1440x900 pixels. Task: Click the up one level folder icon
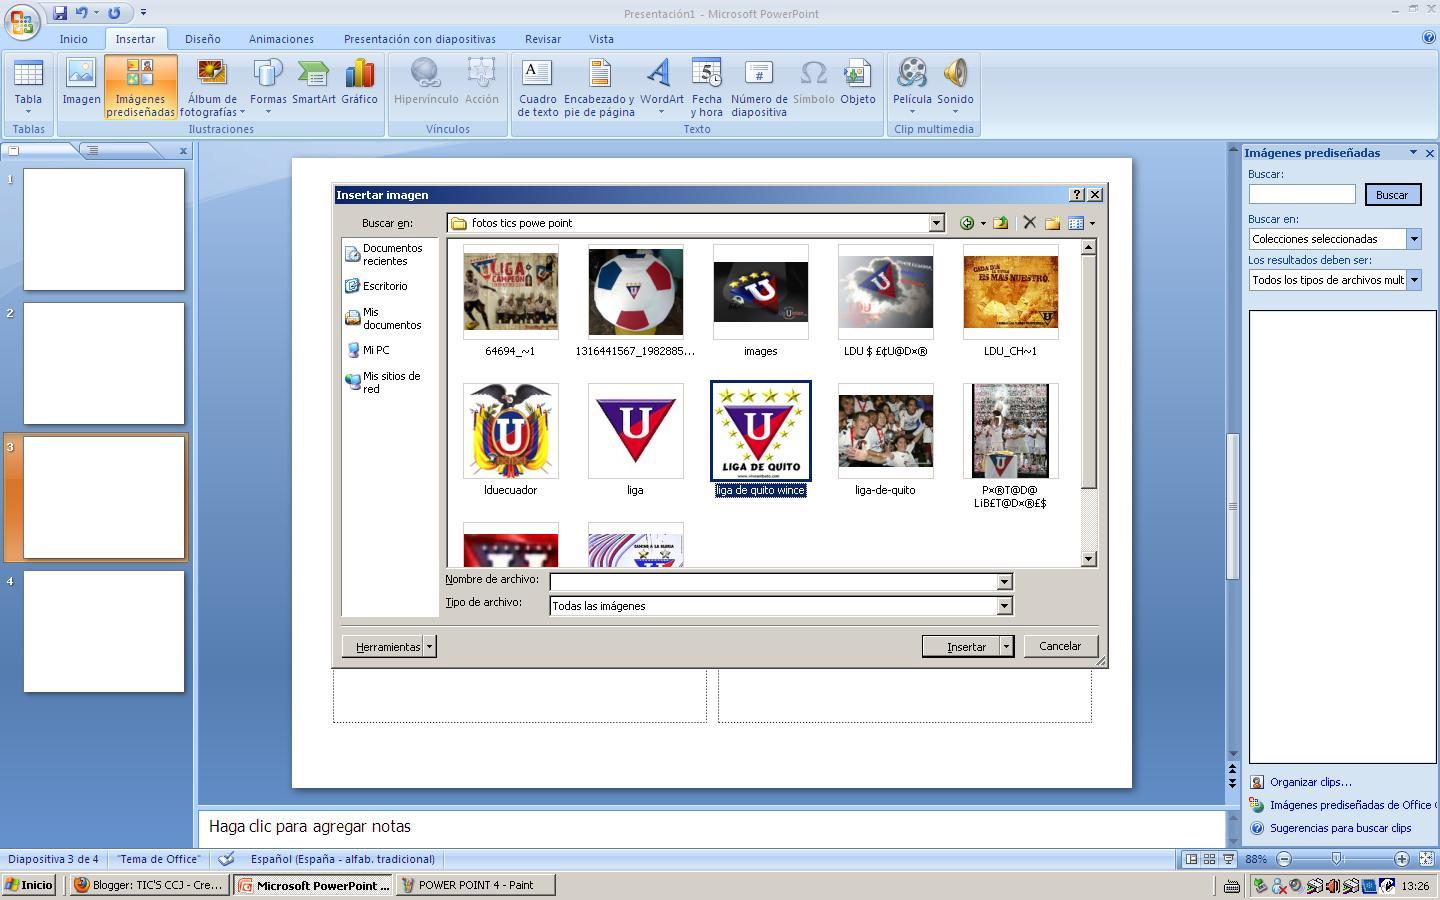pos(1000,223)
